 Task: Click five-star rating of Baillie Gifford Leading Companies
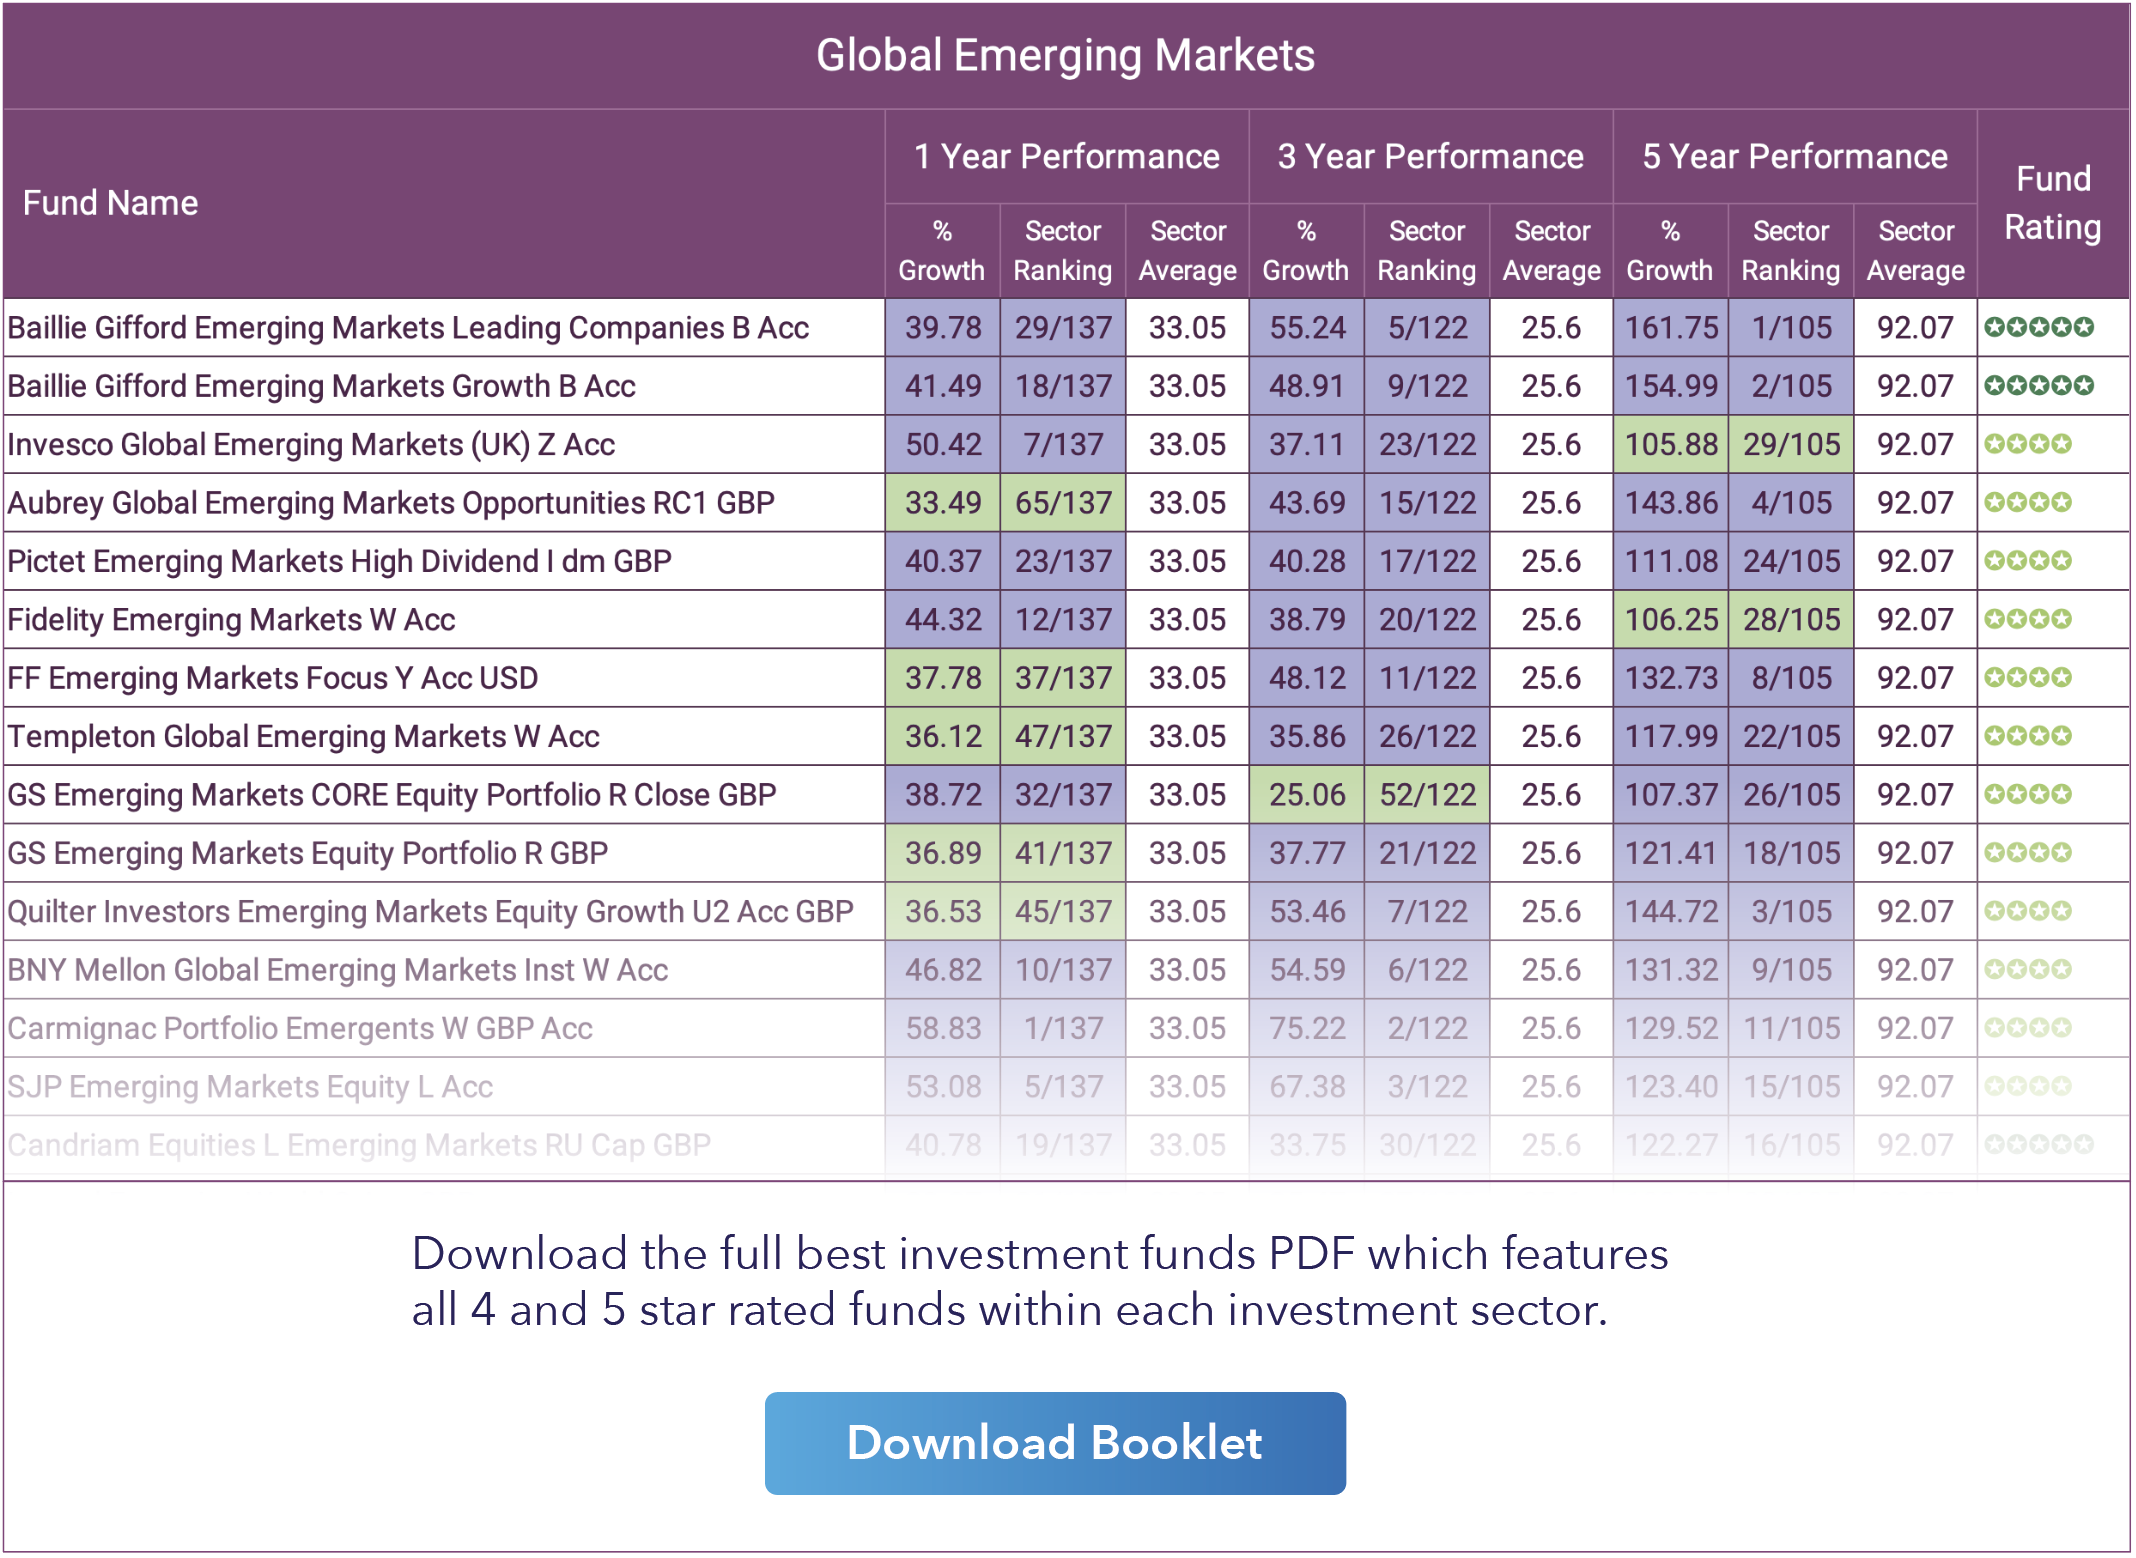[x=2038, y=327]
